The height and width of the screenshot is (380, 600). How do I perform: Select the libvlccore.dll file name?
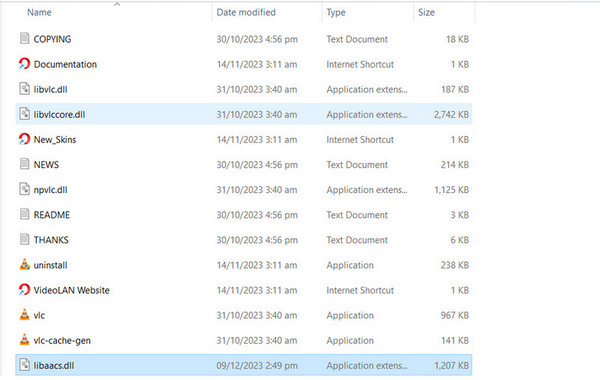[59, 114]
